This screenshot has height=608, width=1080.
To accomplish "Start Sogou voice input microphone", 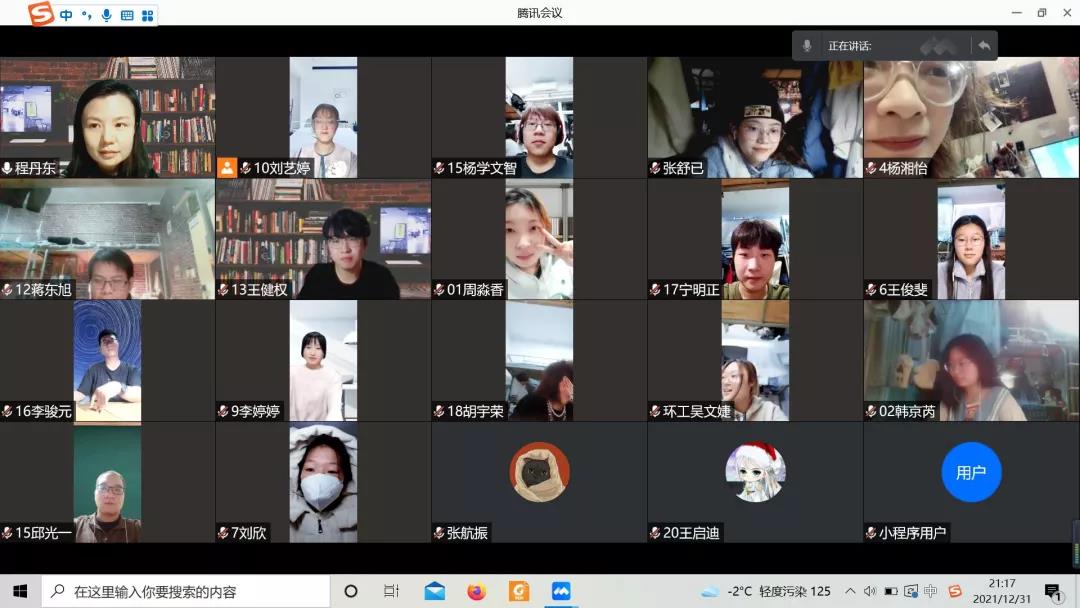I will click(106, 15).
